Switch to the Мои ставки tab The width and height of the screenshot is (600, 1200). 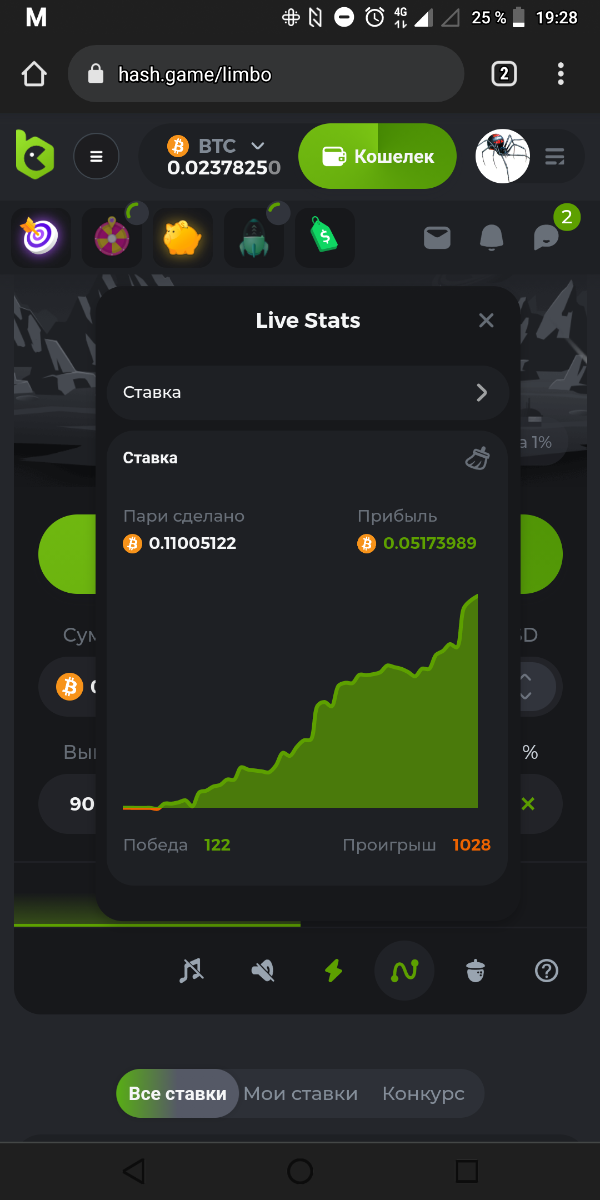[x=300, y=1094]
